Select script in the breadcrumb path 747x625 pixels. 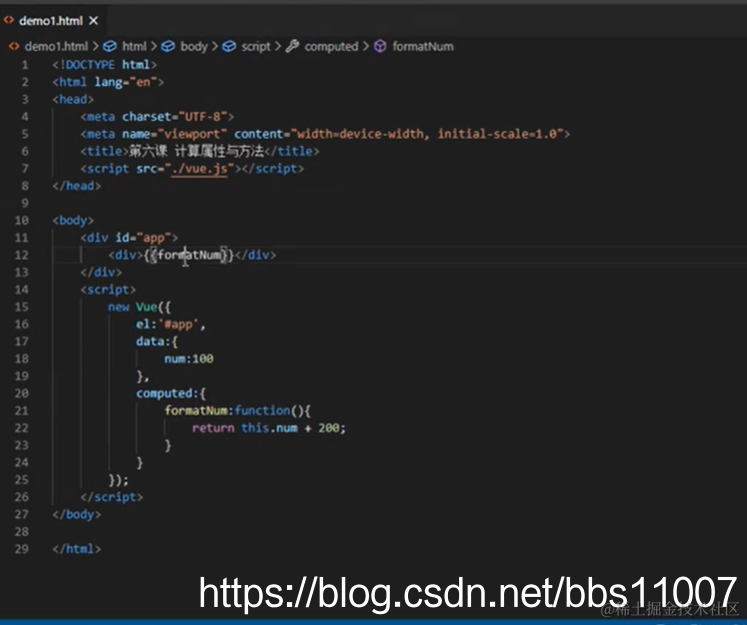(x=256, y=47)
